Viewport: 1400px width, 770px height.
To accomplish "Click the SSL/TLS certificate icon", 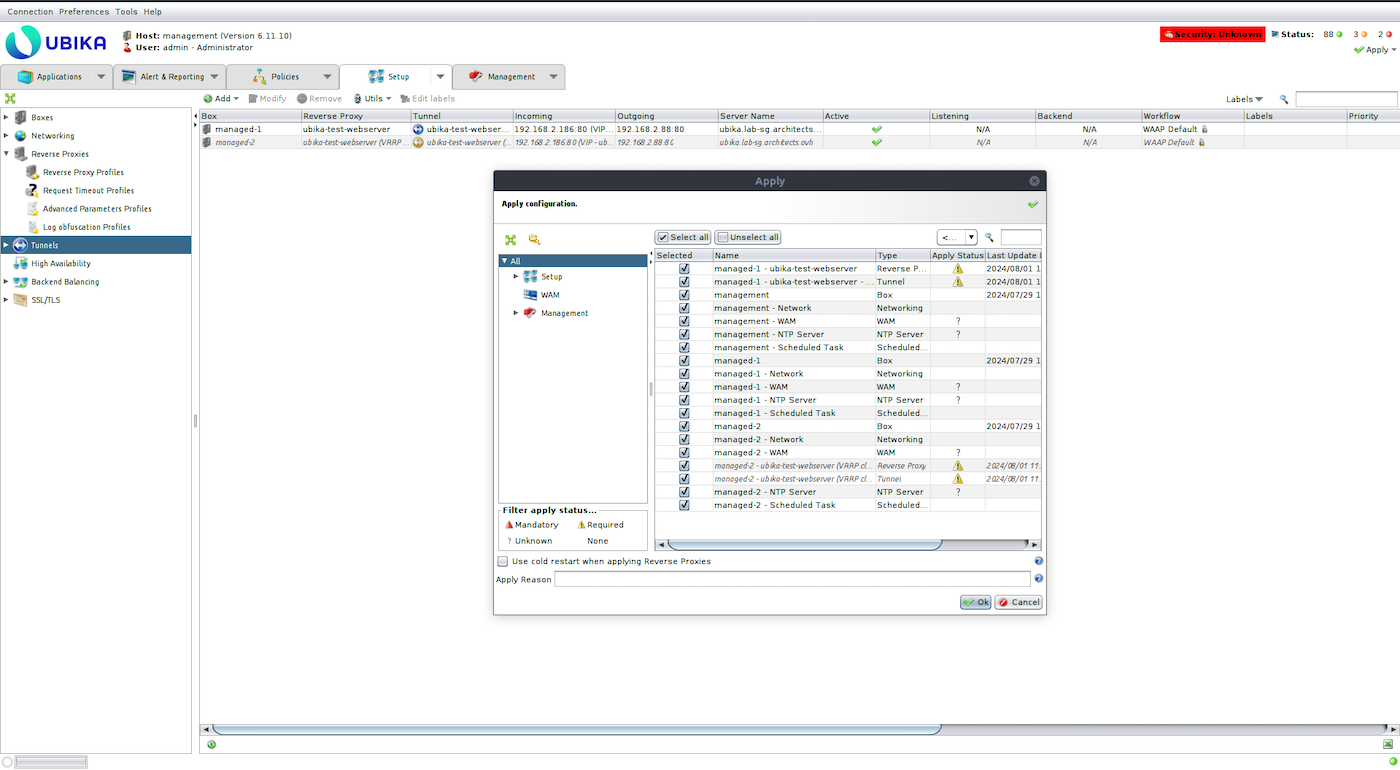I will tap(20, 300).
